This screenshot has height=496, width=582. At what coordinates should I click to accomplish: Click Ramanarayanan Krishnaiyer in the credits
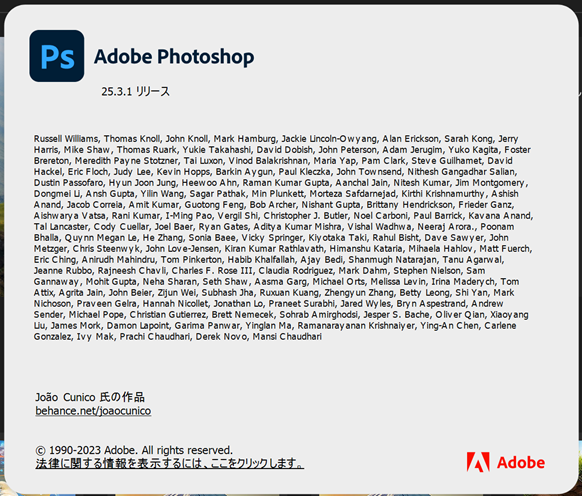click(x=356, y=326)
